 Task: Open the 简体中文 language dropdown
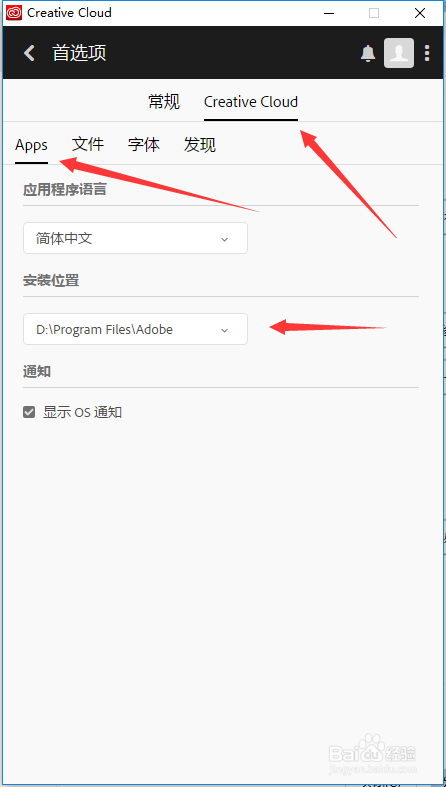click(135, 238)
